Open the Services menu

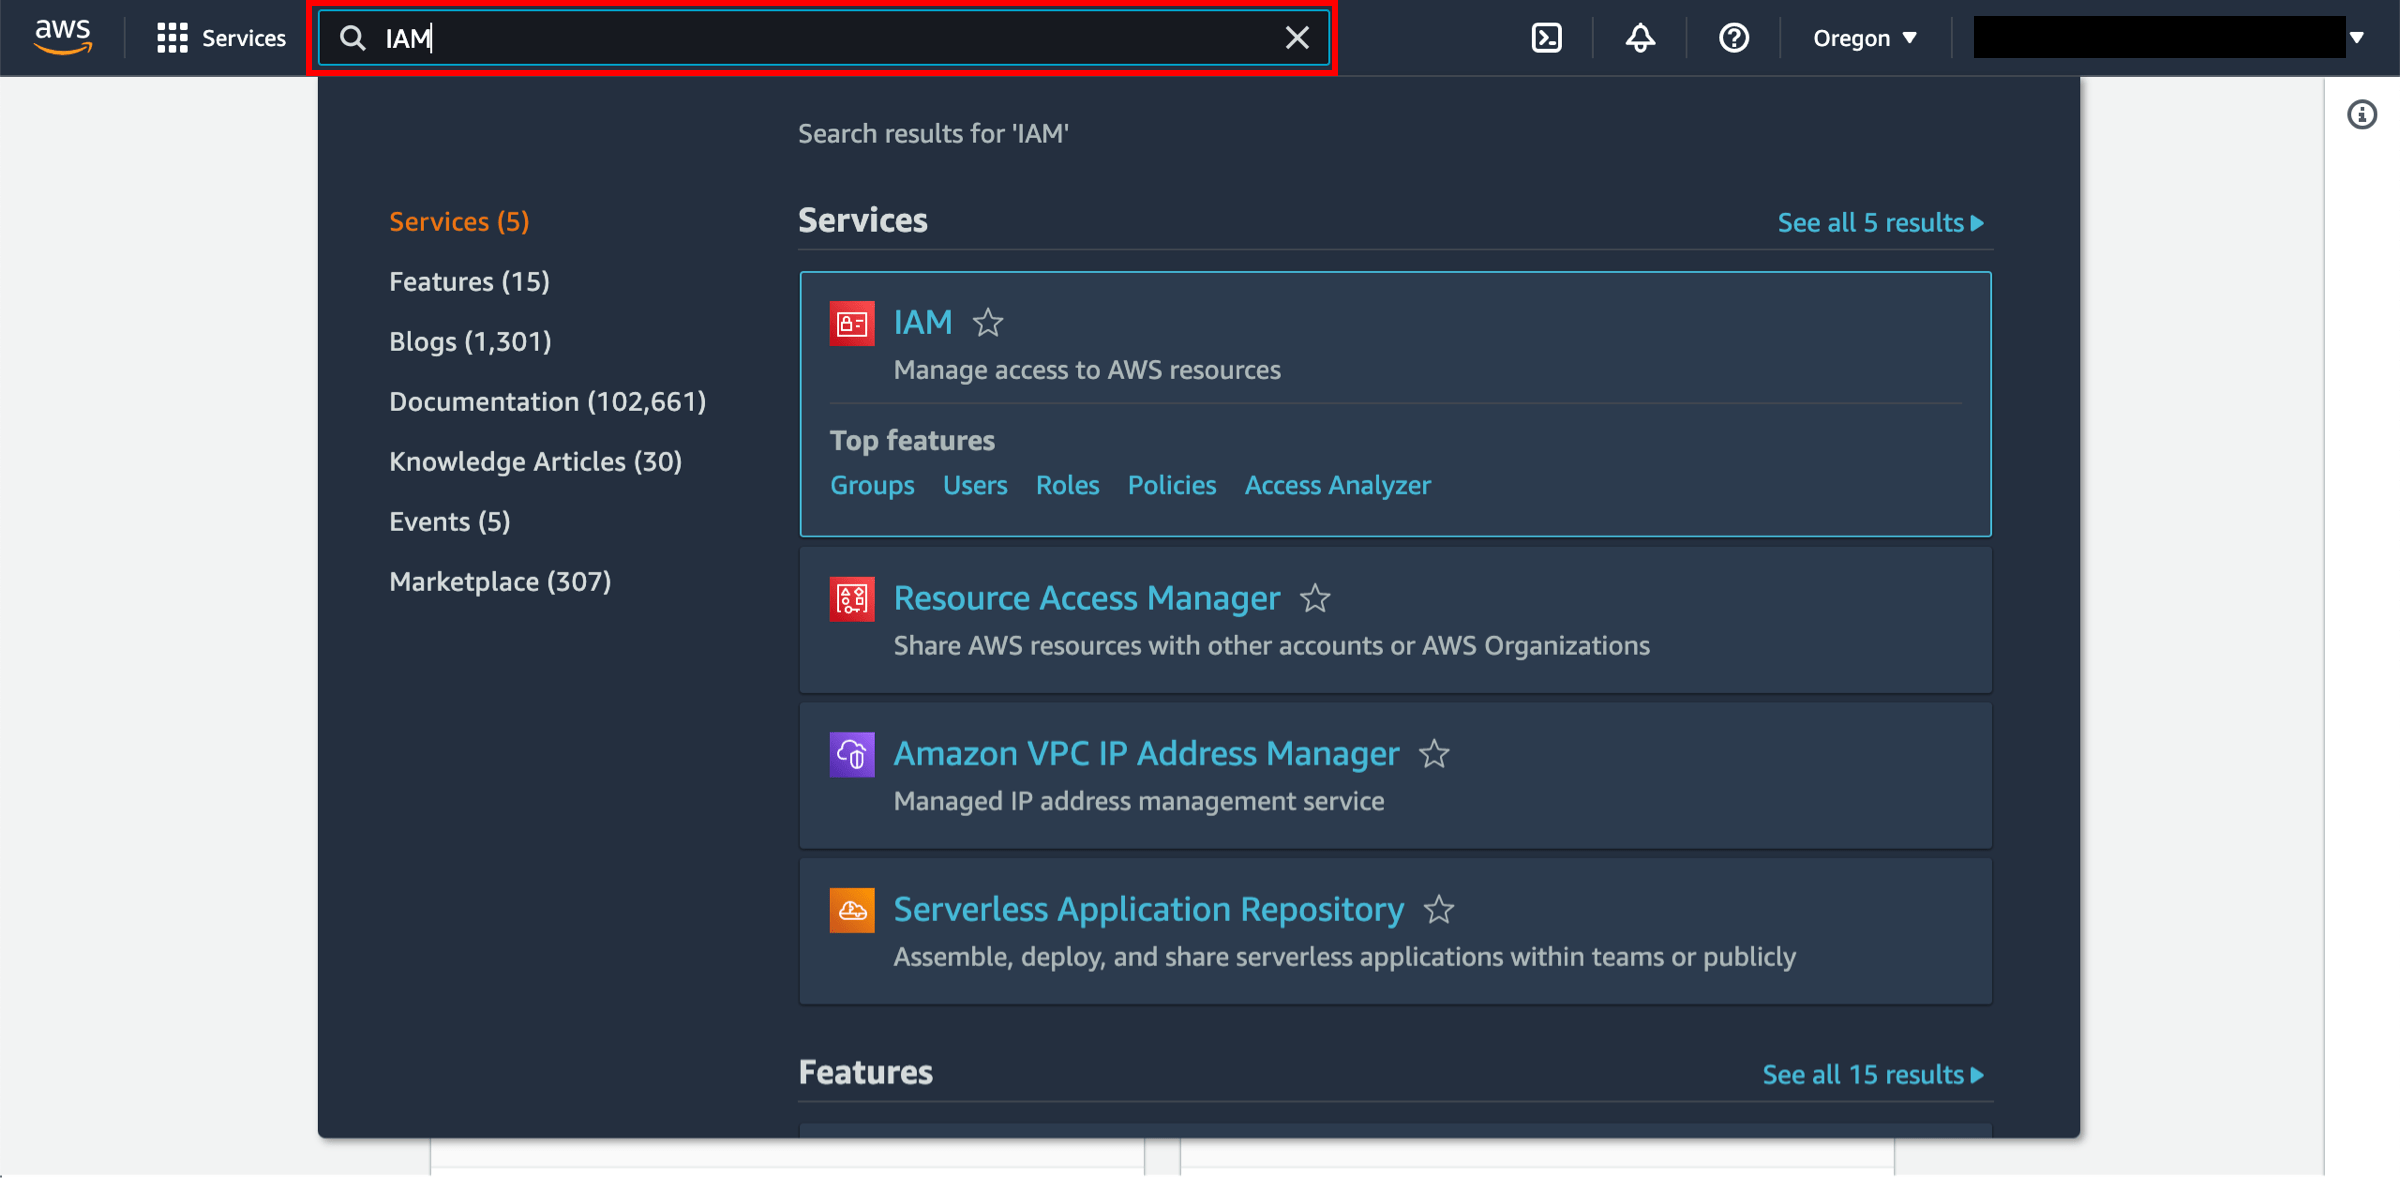(220, 37)
